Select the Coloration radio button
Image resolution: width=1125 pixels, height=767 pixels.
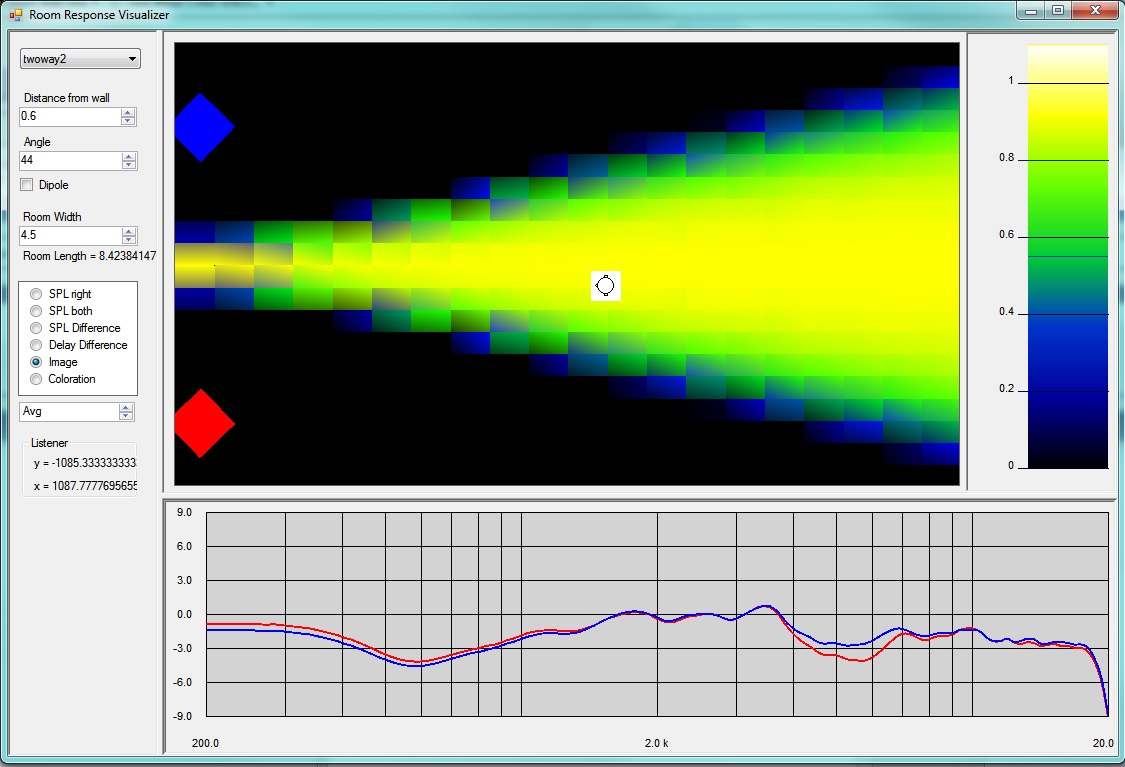coord(36,379)
